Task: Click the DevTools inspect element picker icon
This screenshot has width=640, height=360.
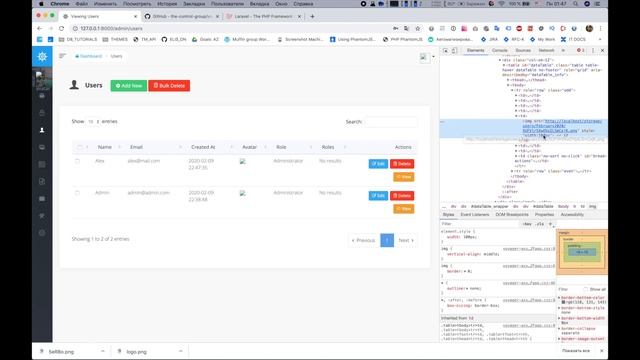Action: coord(446,51)
